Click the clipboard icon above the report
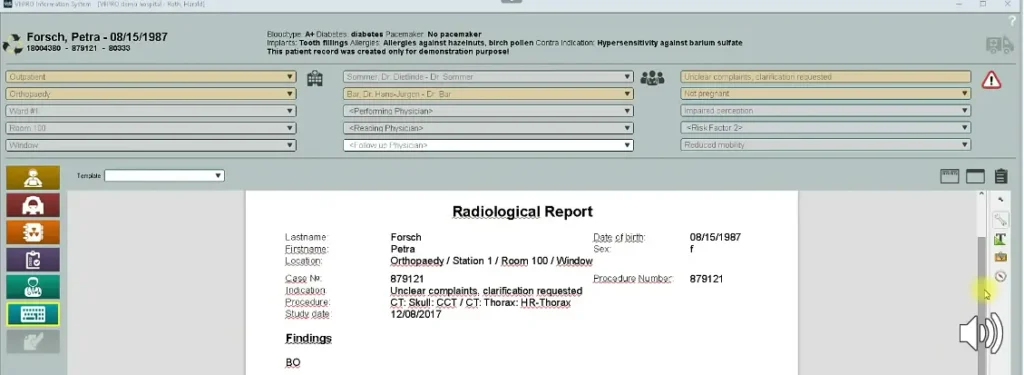 point(1000,176)
